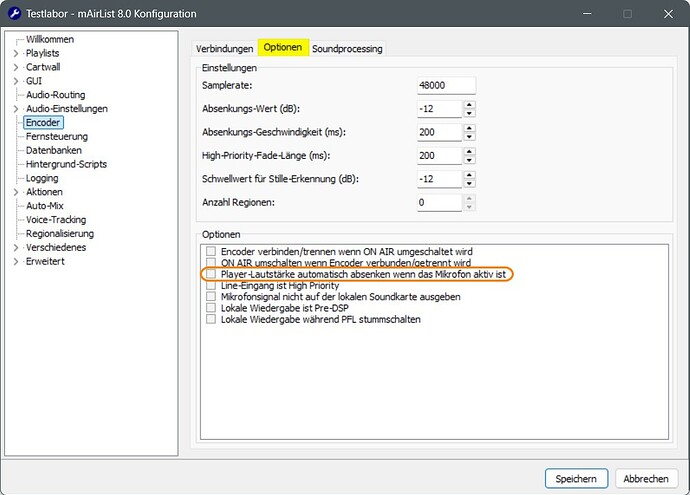This screenshot has height=495, width=690.
Task: Click the mAirList wrench icon in title bar
Action: (x=14, y=13)
